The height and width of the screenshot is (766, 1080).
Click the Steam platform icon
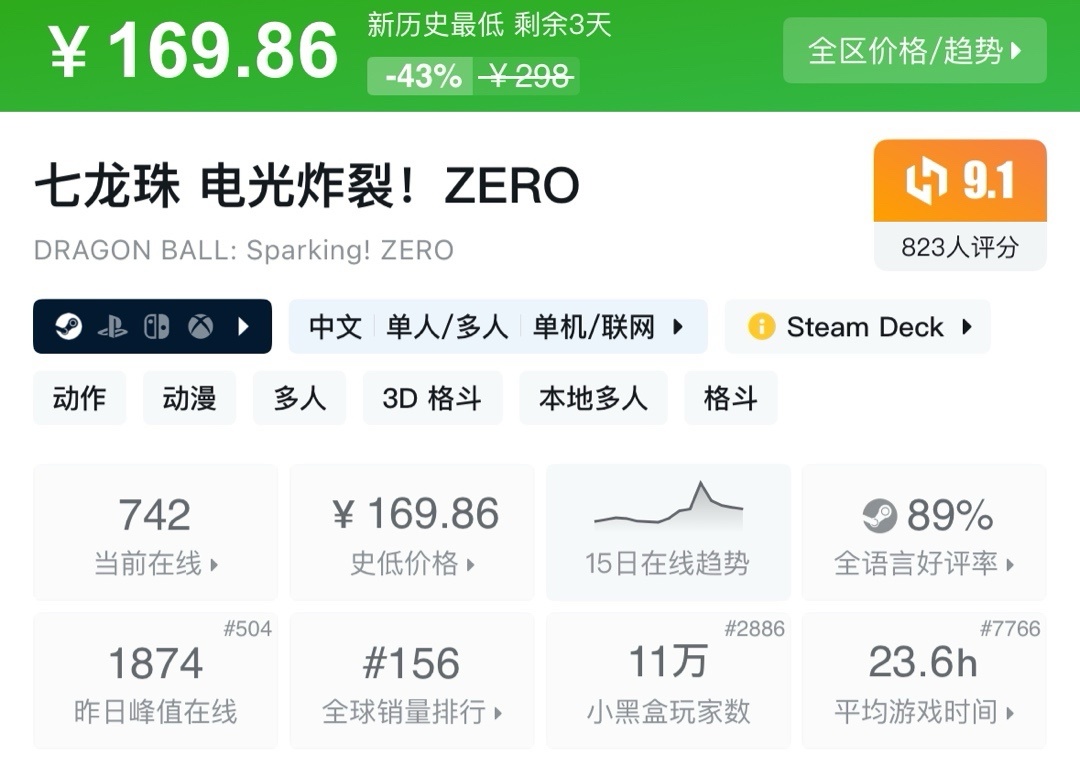pos(68,327)
